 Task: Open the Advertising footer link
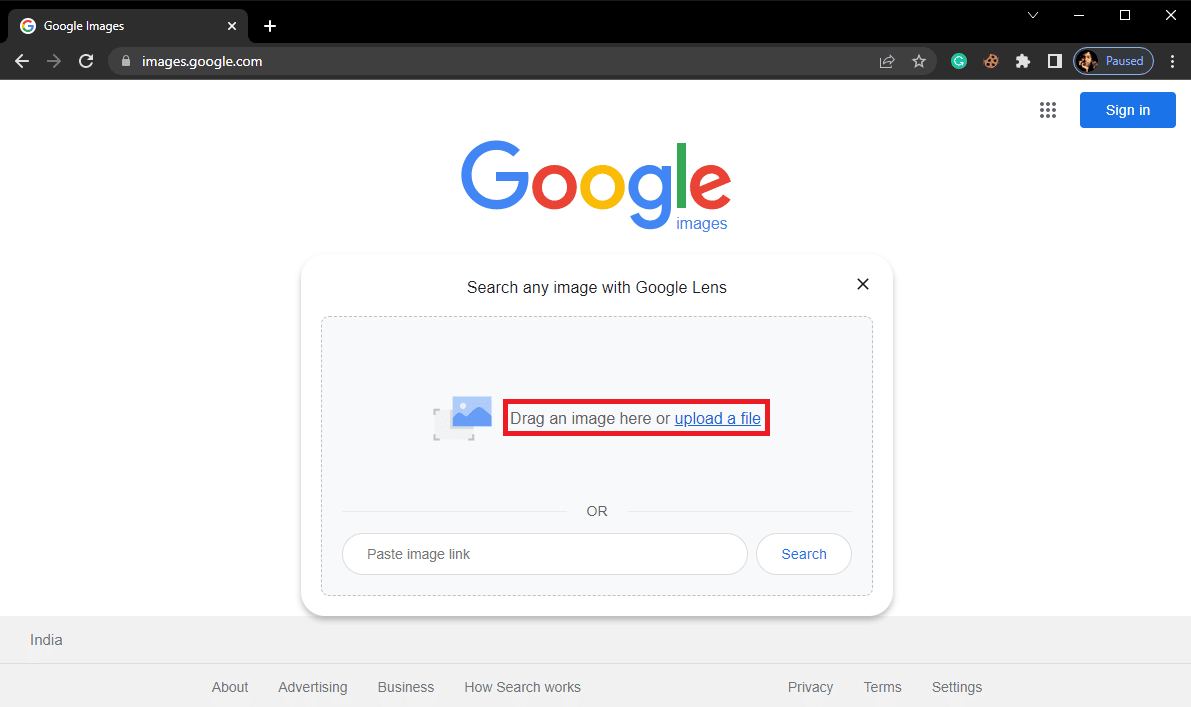point(312,687)
